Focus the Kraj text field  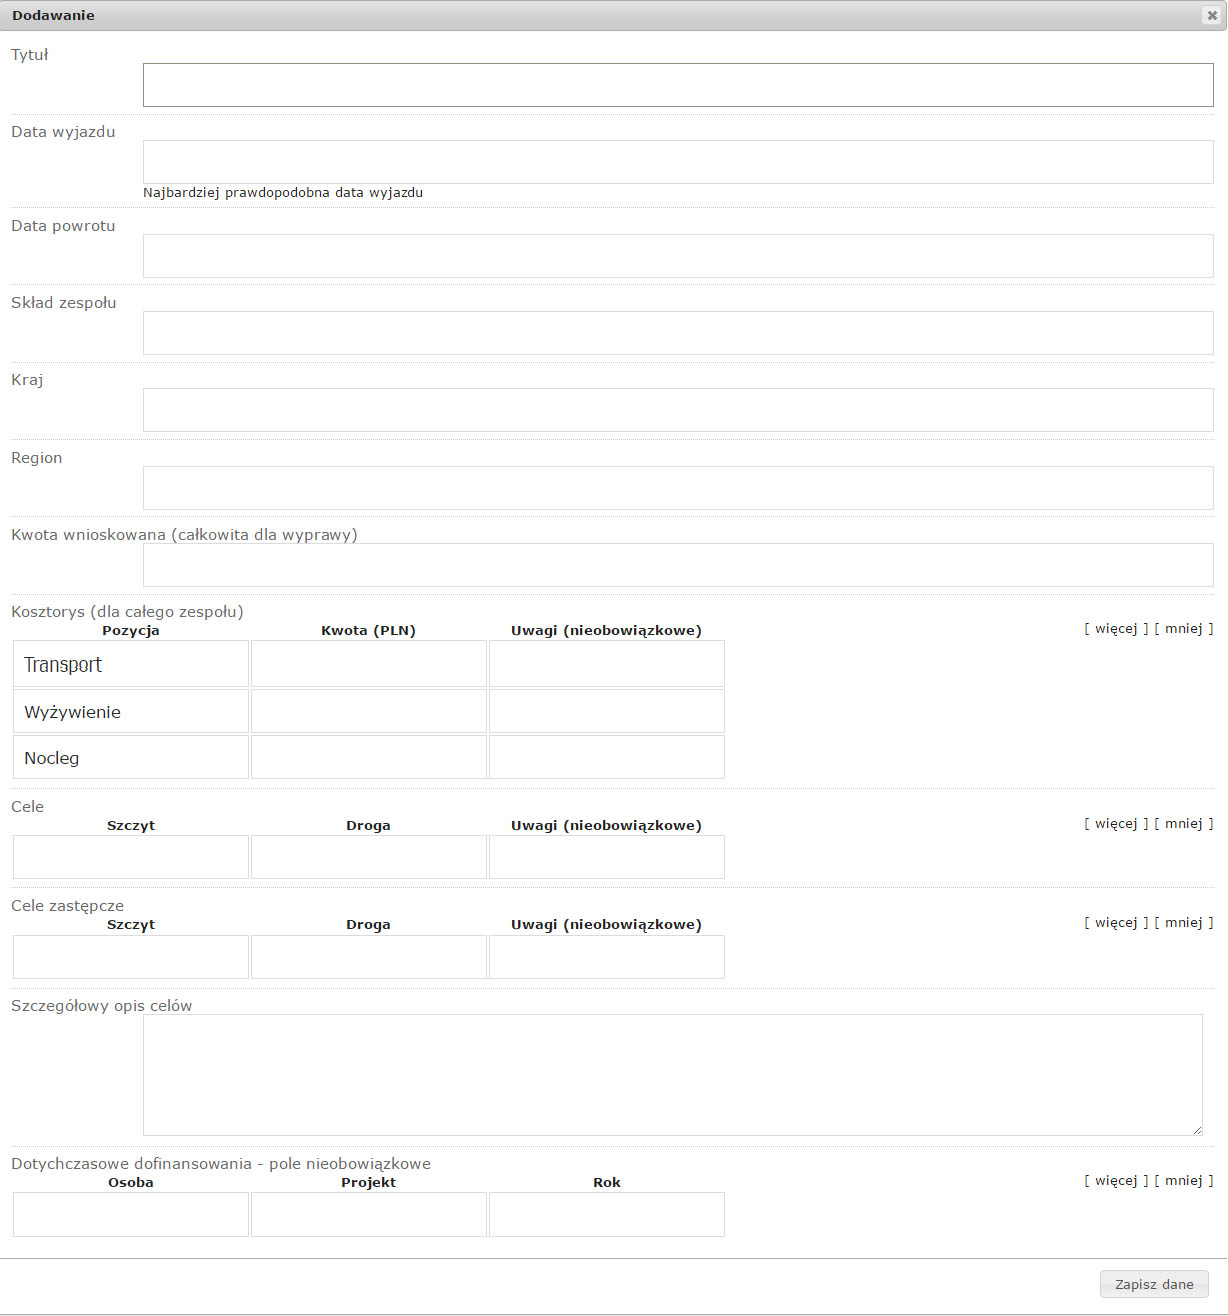[678, 410]
